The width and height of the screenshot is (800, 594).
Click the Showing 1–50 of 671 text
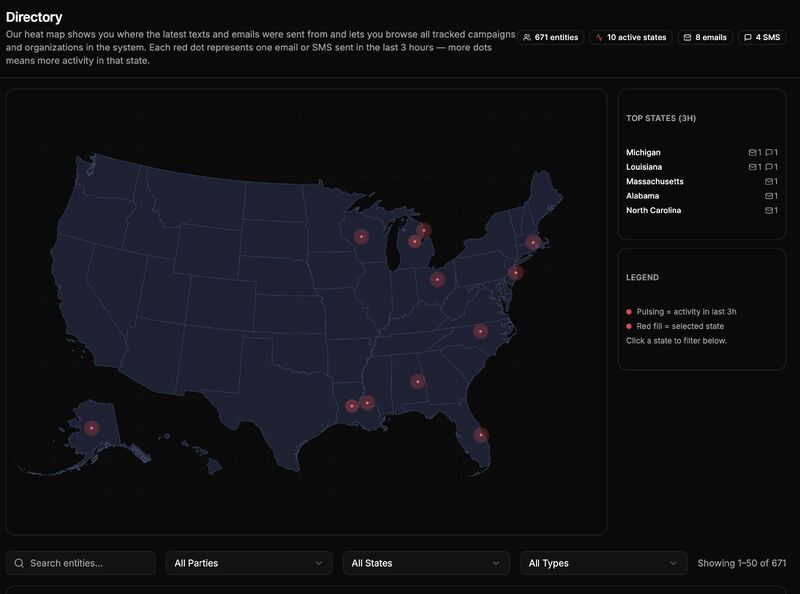coord(742,563)
